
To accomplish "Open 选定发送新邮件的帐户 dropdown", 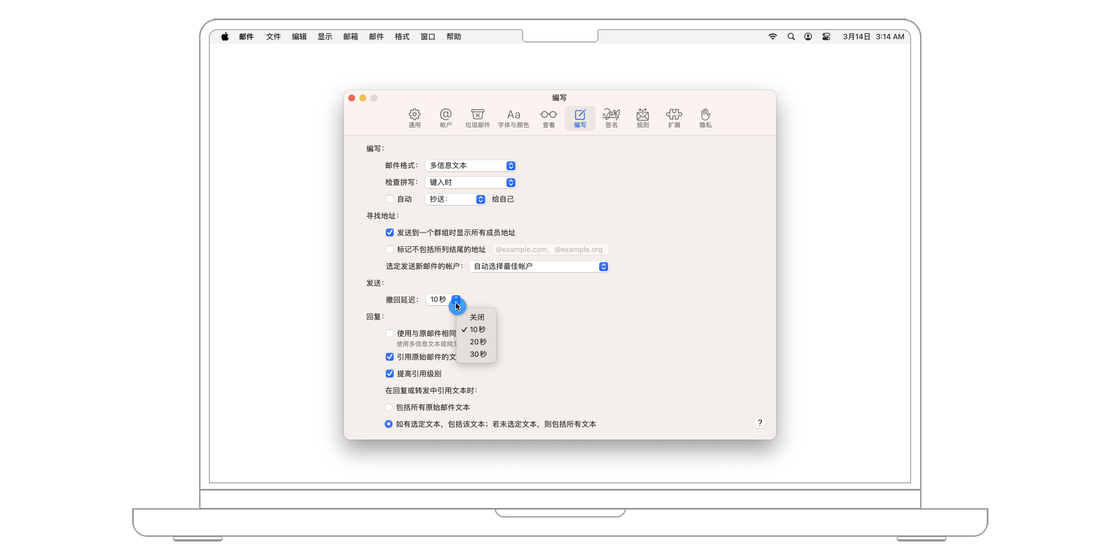I will click(x=539, y=266).
